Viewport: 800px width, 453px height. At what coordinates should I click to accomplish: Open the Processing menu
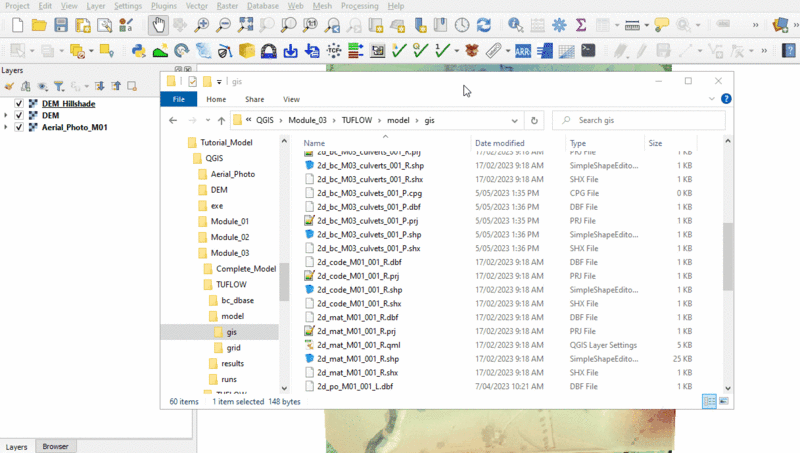point(359,6)
